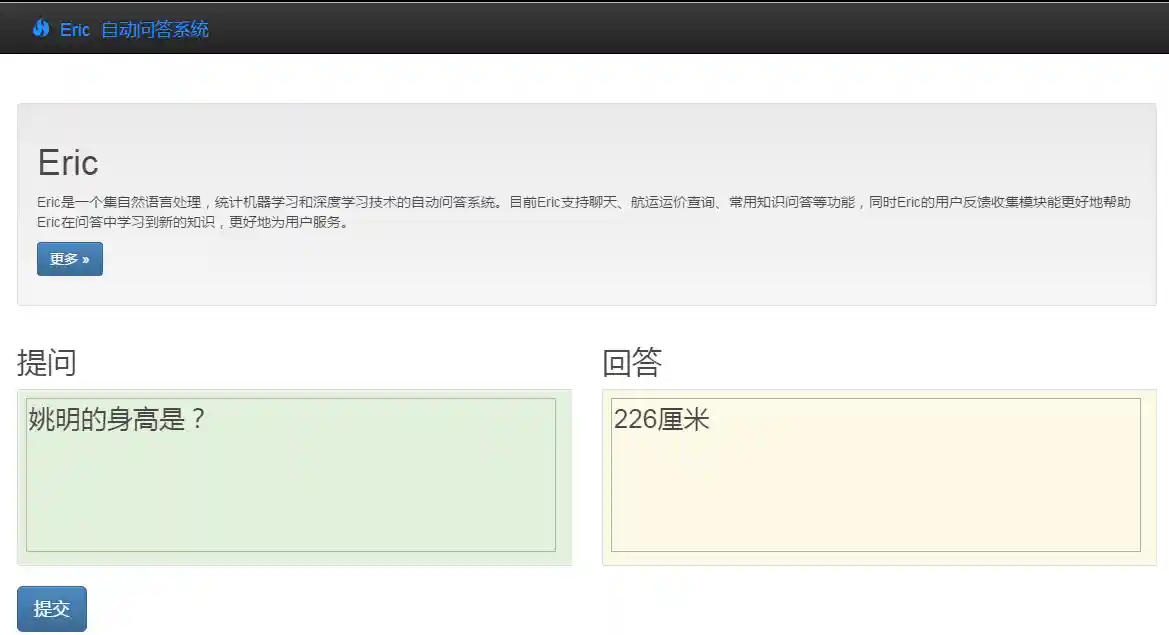Click the 回答 section heading

point(632,363)
